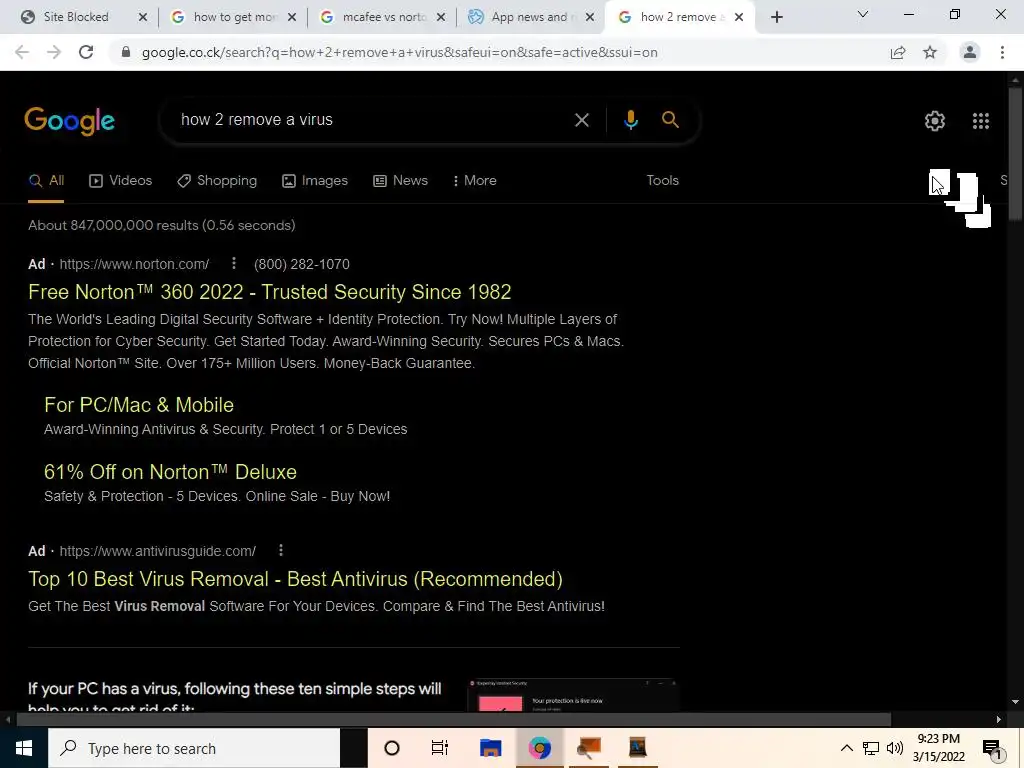Image resolution: width=1024 pixels, height=768 pixels.
Task: Open Chrome three-dot menu
Action: click(1002, 52)
